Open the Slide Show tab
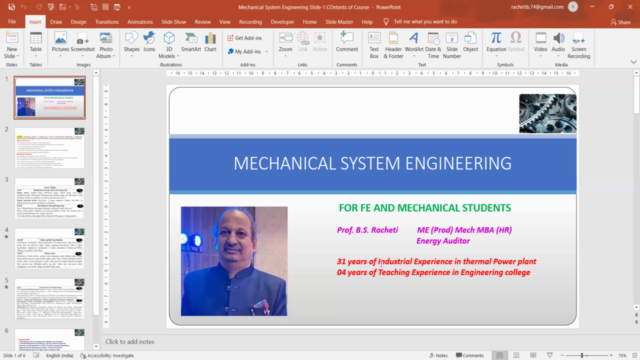 click(173, 22)
